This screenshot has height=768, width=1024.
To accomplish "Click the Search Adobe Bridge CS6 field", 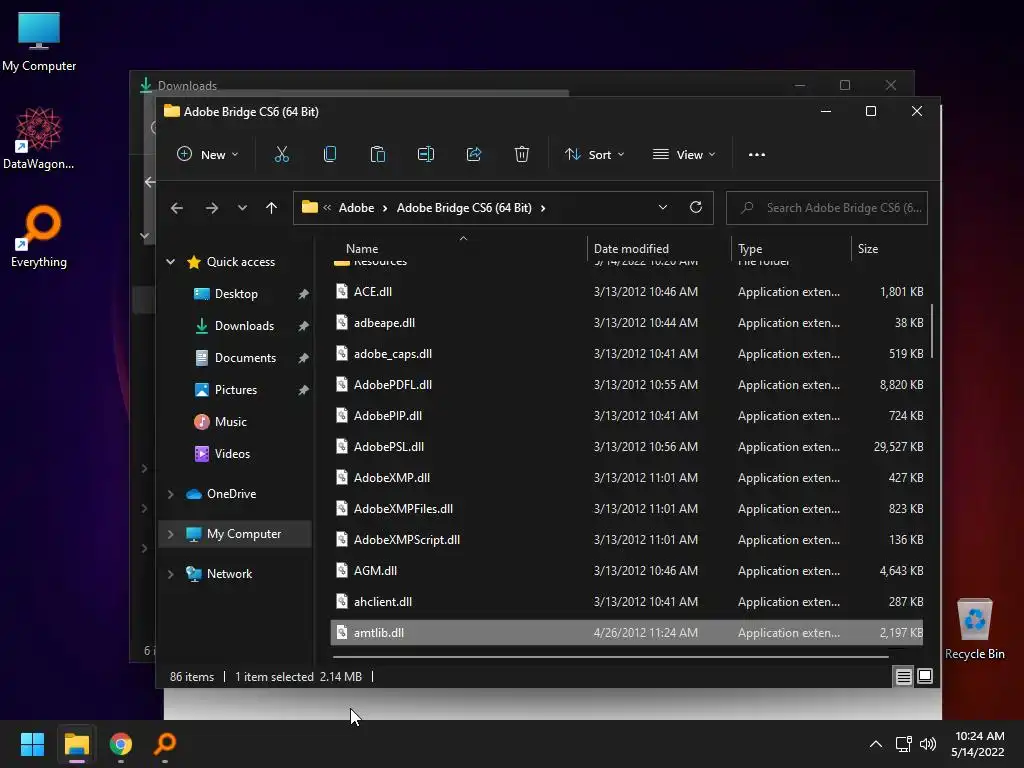I will point(827,208).
